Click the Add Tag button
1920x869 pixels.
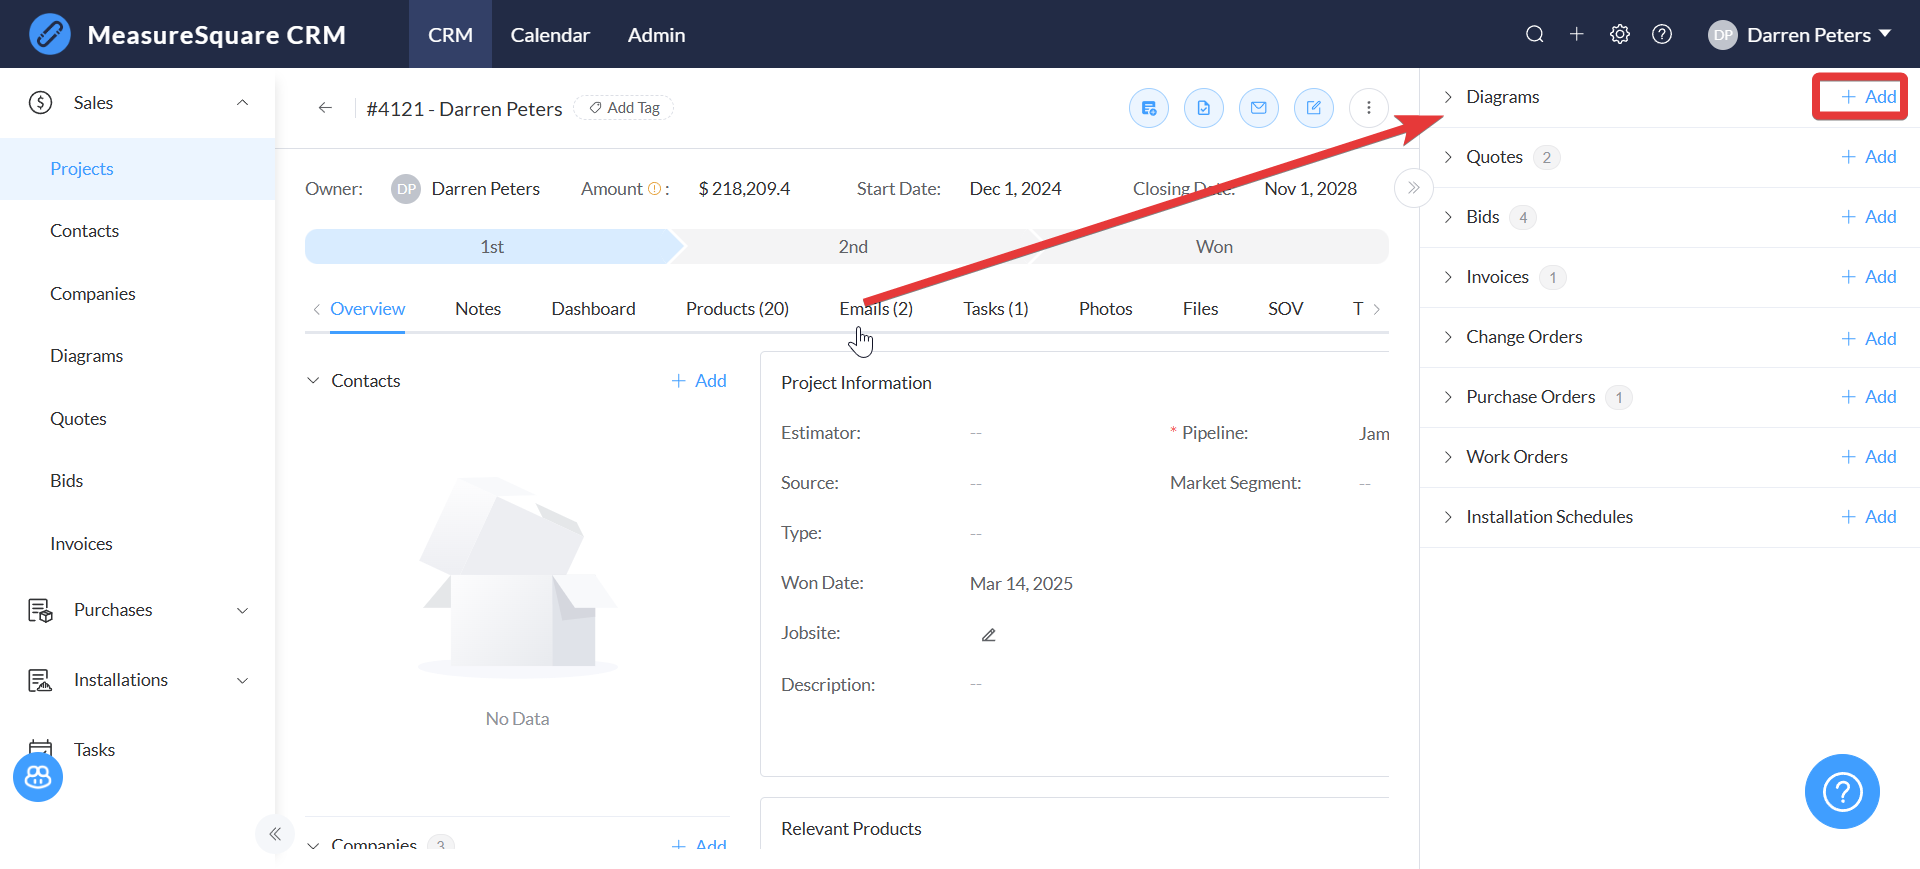point(624,108)
